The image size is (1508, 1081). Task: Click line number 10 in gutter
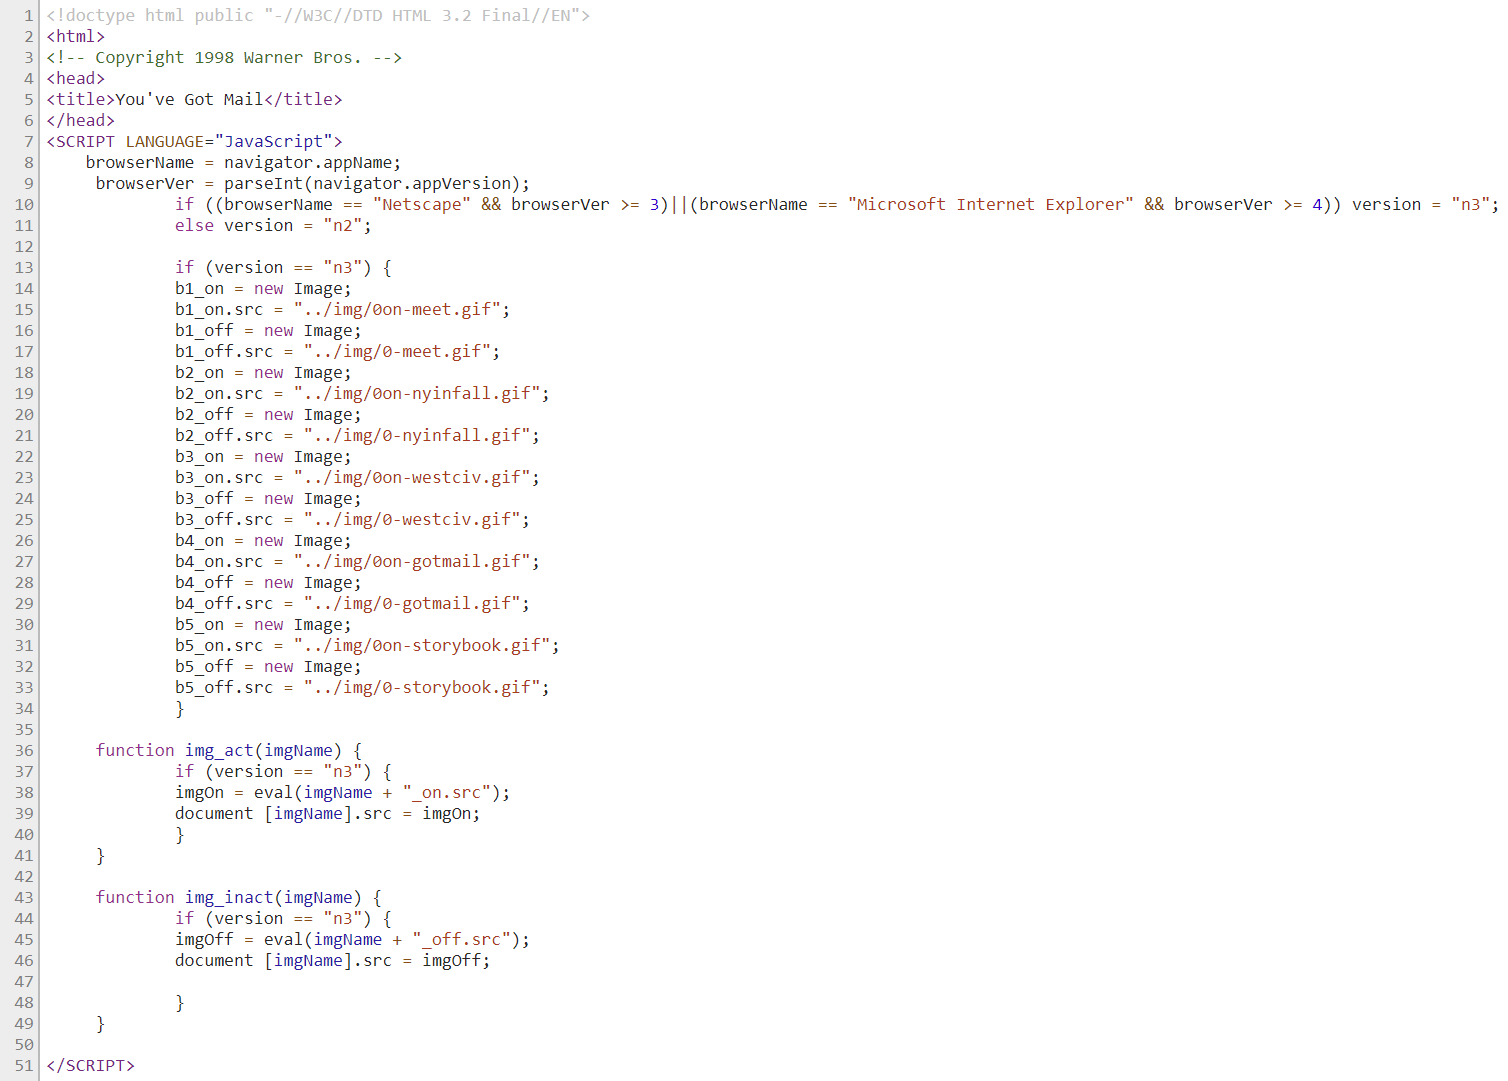point(24,204)
